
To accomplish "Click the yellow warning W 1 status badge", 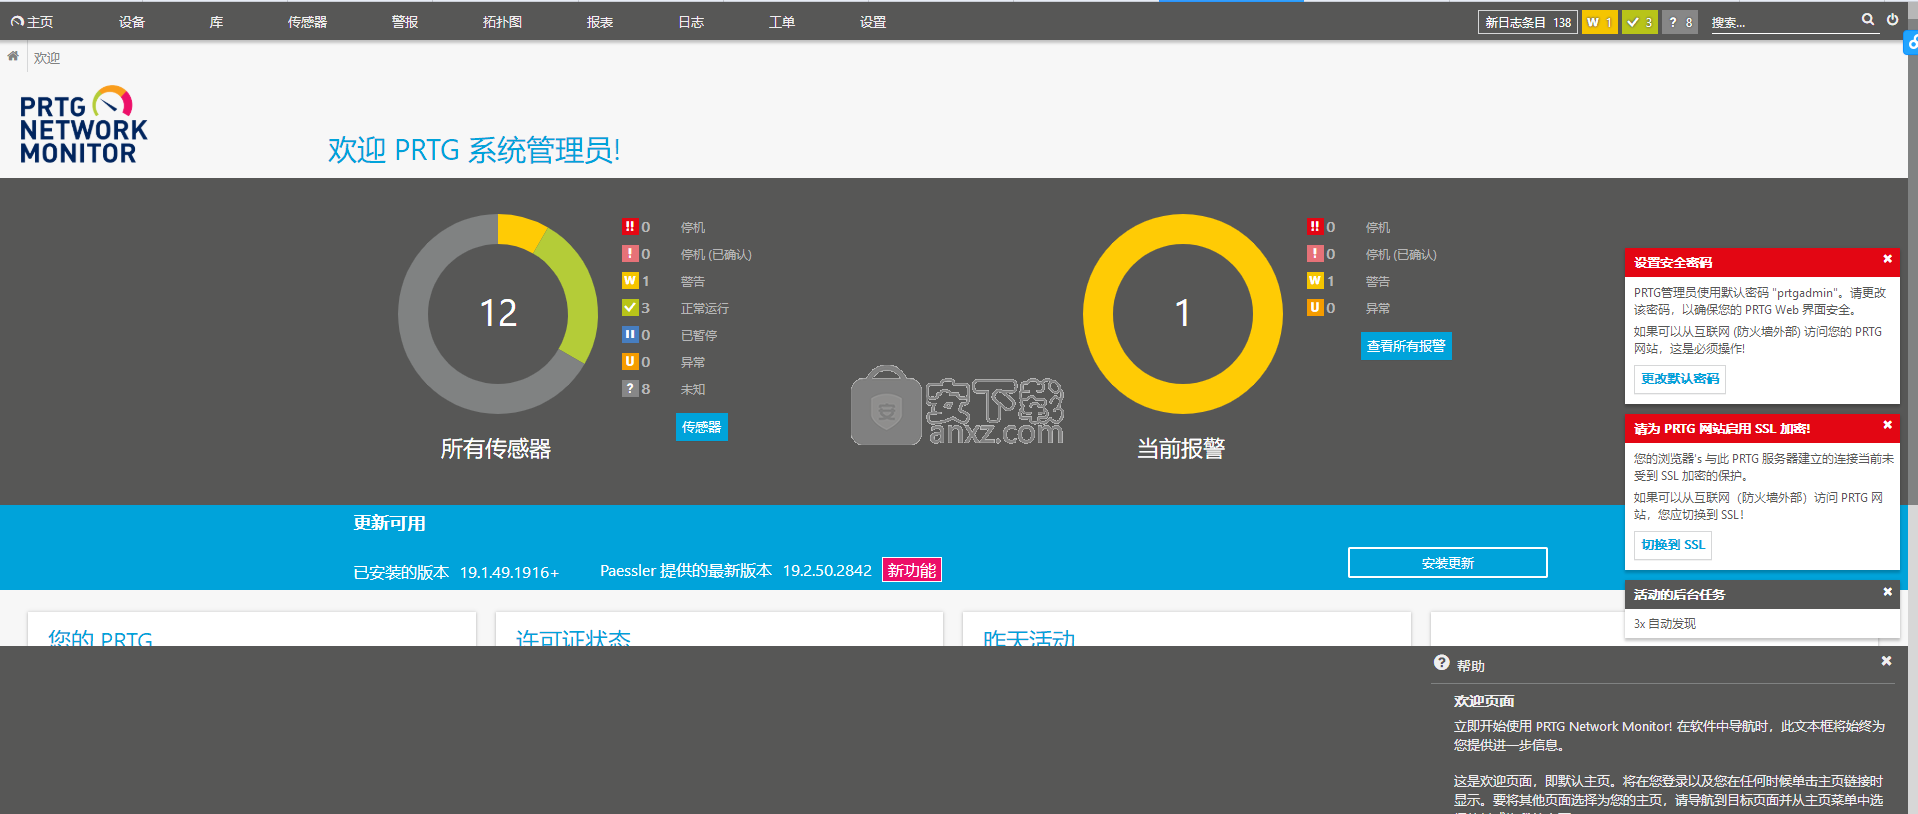I will [1599, 22].
